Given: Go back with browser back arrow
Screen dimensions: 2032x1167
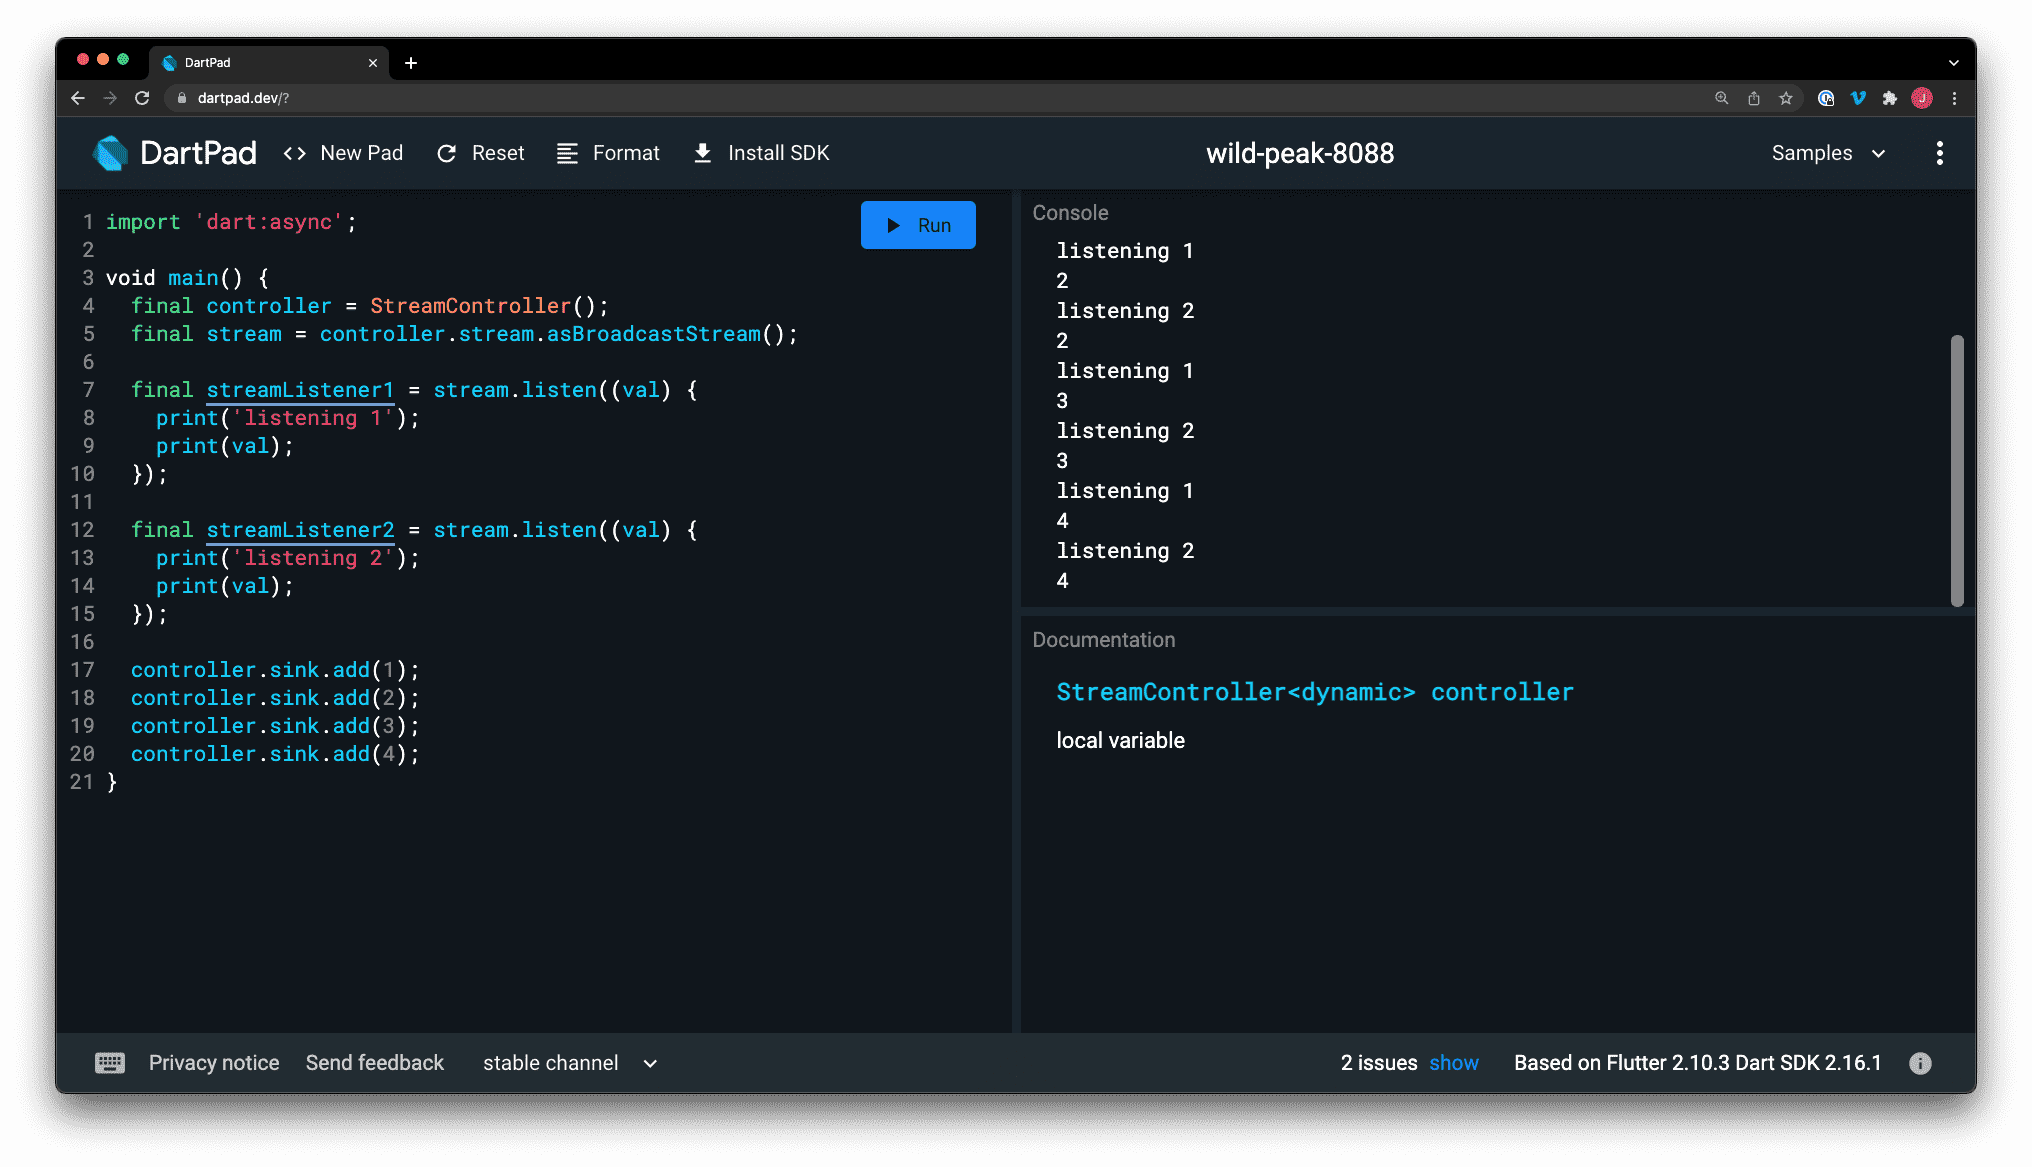Looking at the screenshot, I should 78,98.
